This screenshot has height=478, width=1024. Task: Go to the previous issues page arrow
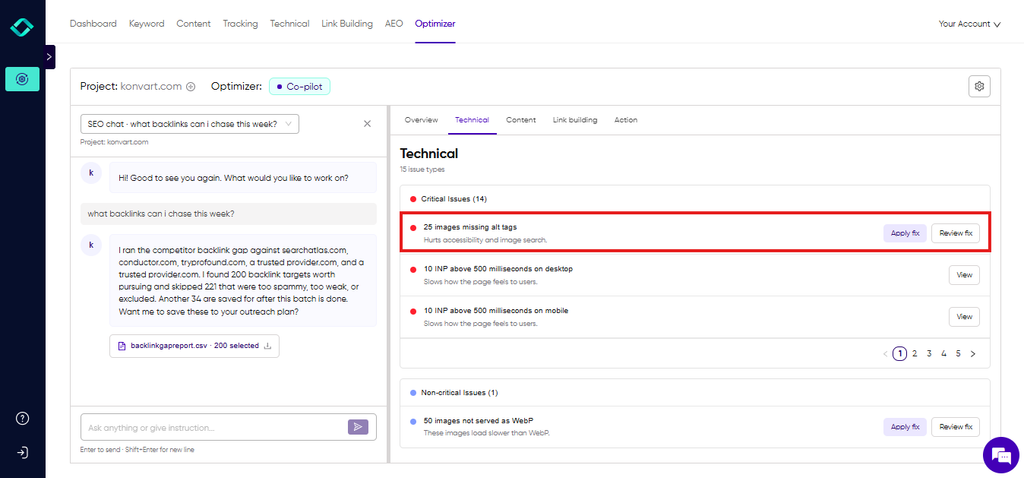point(885,354)
